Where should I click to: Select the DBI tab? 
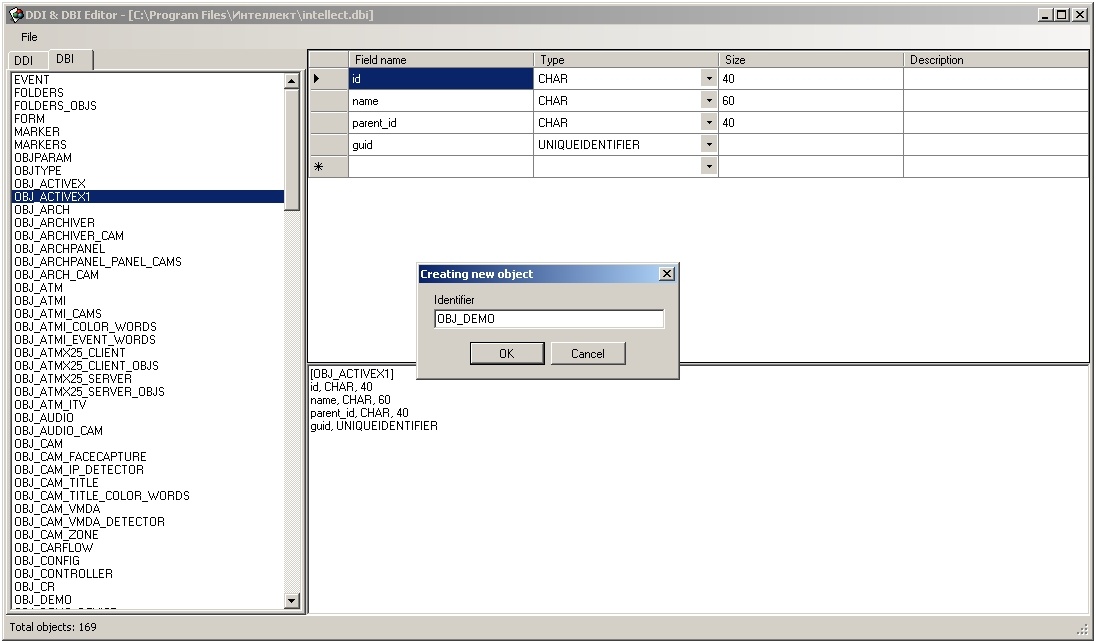click(66, 59)
